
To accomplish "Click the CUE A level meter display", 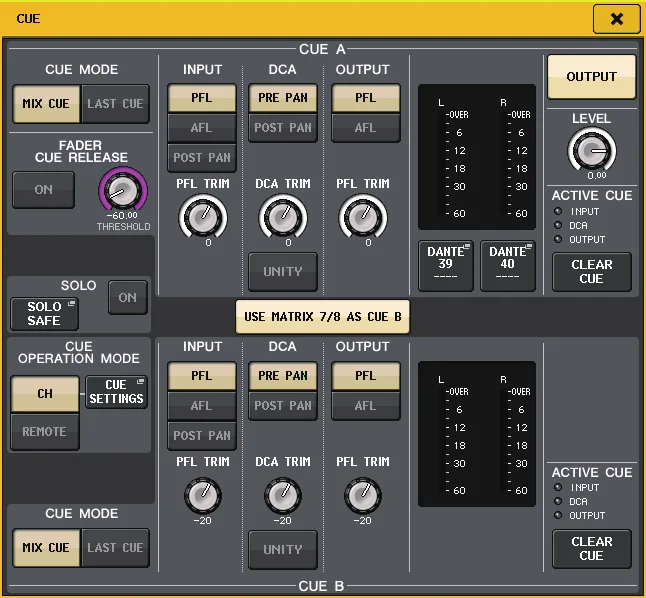I will [x=477, y=157].
